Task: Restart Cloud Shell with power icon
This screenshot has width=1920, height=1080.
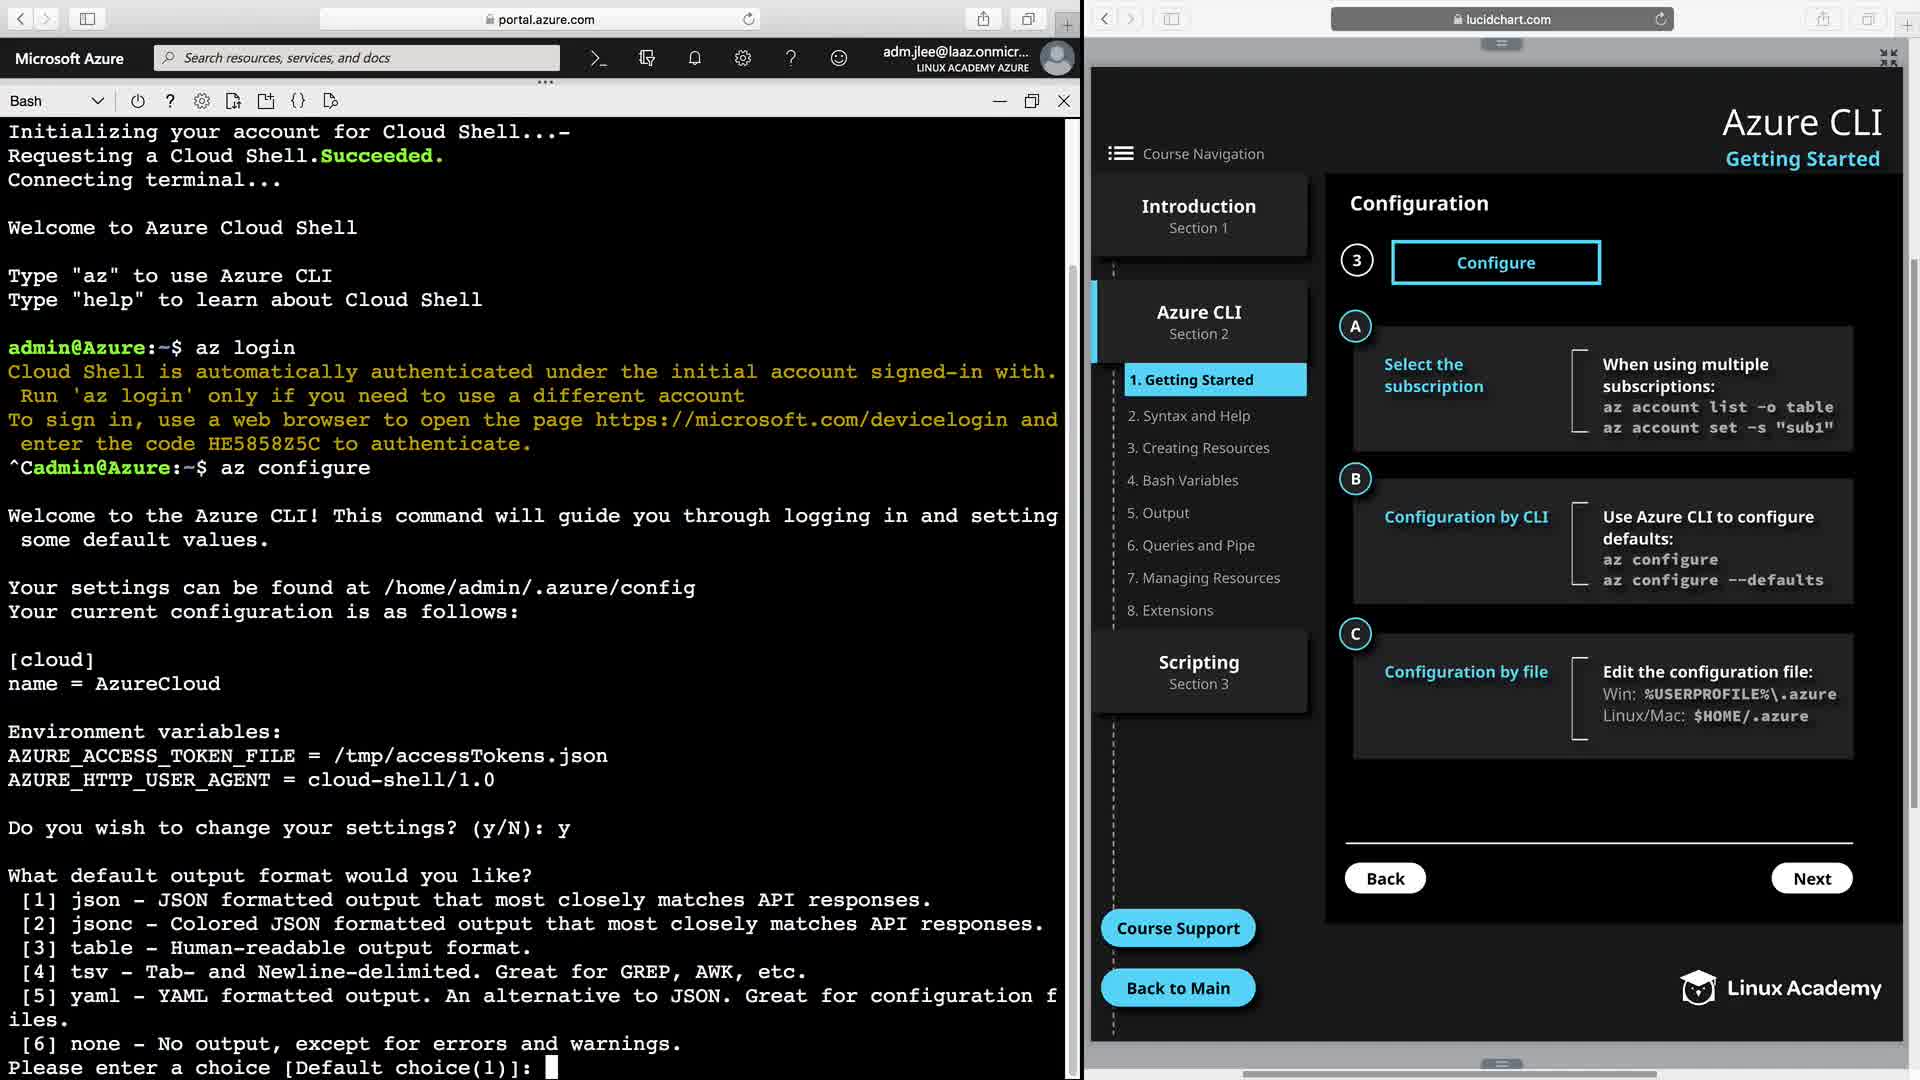Action: 138,101
